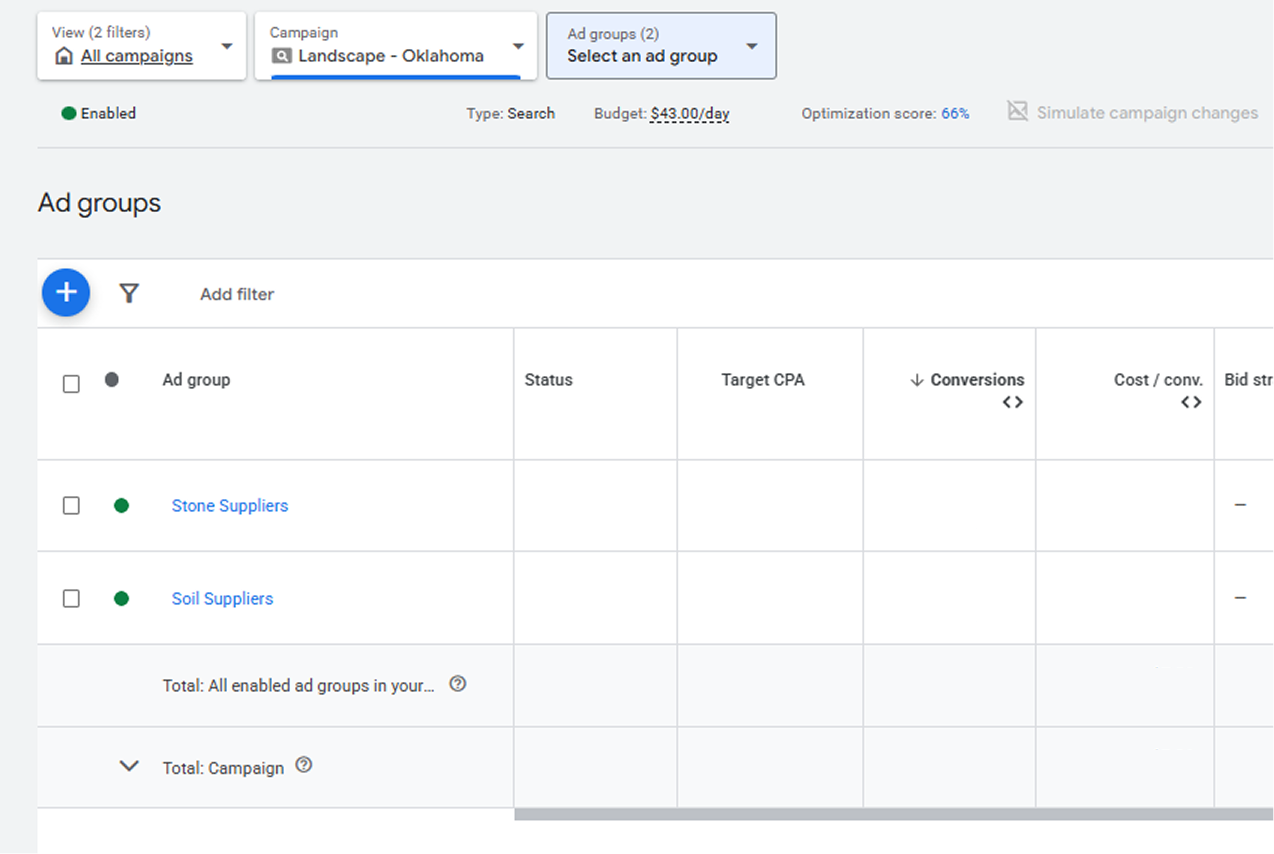Click the Target CPA column header
Image resolution: width=1274 pixels, height=854 pixels.
[x=763, y=380]
